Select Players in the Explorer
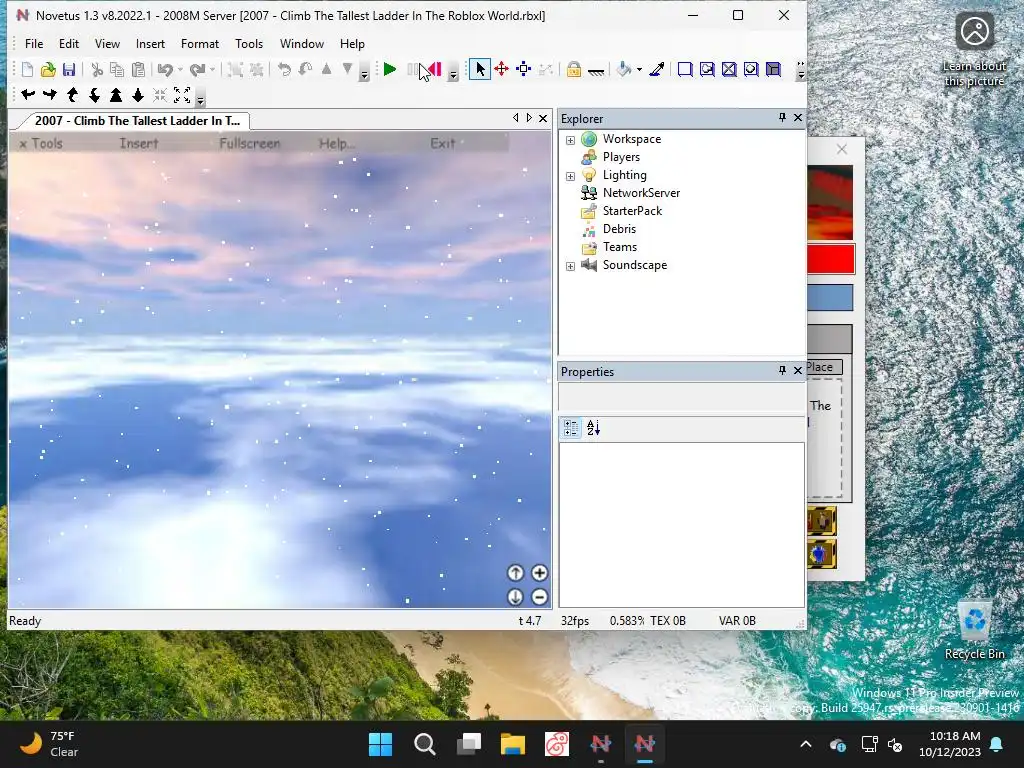The height and width of the screenshot is (768, 1024). pyautogui.click(x=621, y=157)
